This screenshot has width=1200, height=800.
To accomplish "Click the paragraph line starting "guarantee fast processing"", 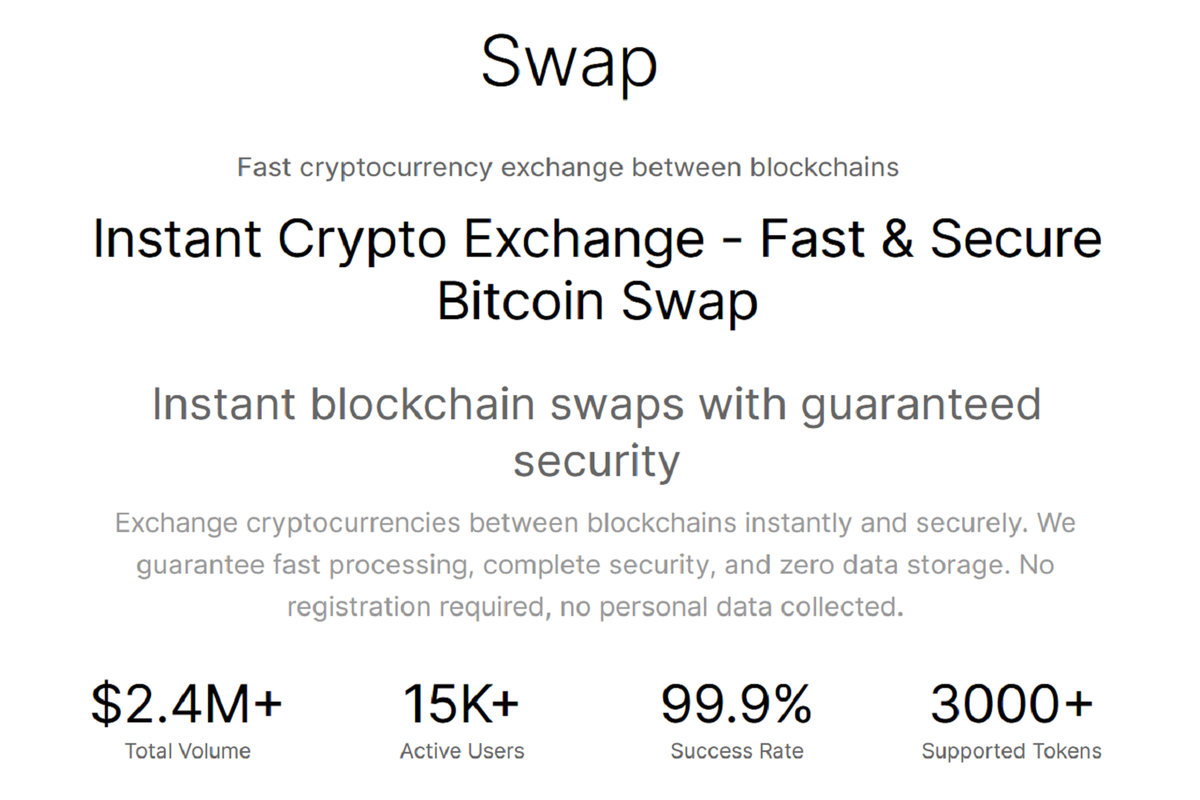I will [595, 565].
